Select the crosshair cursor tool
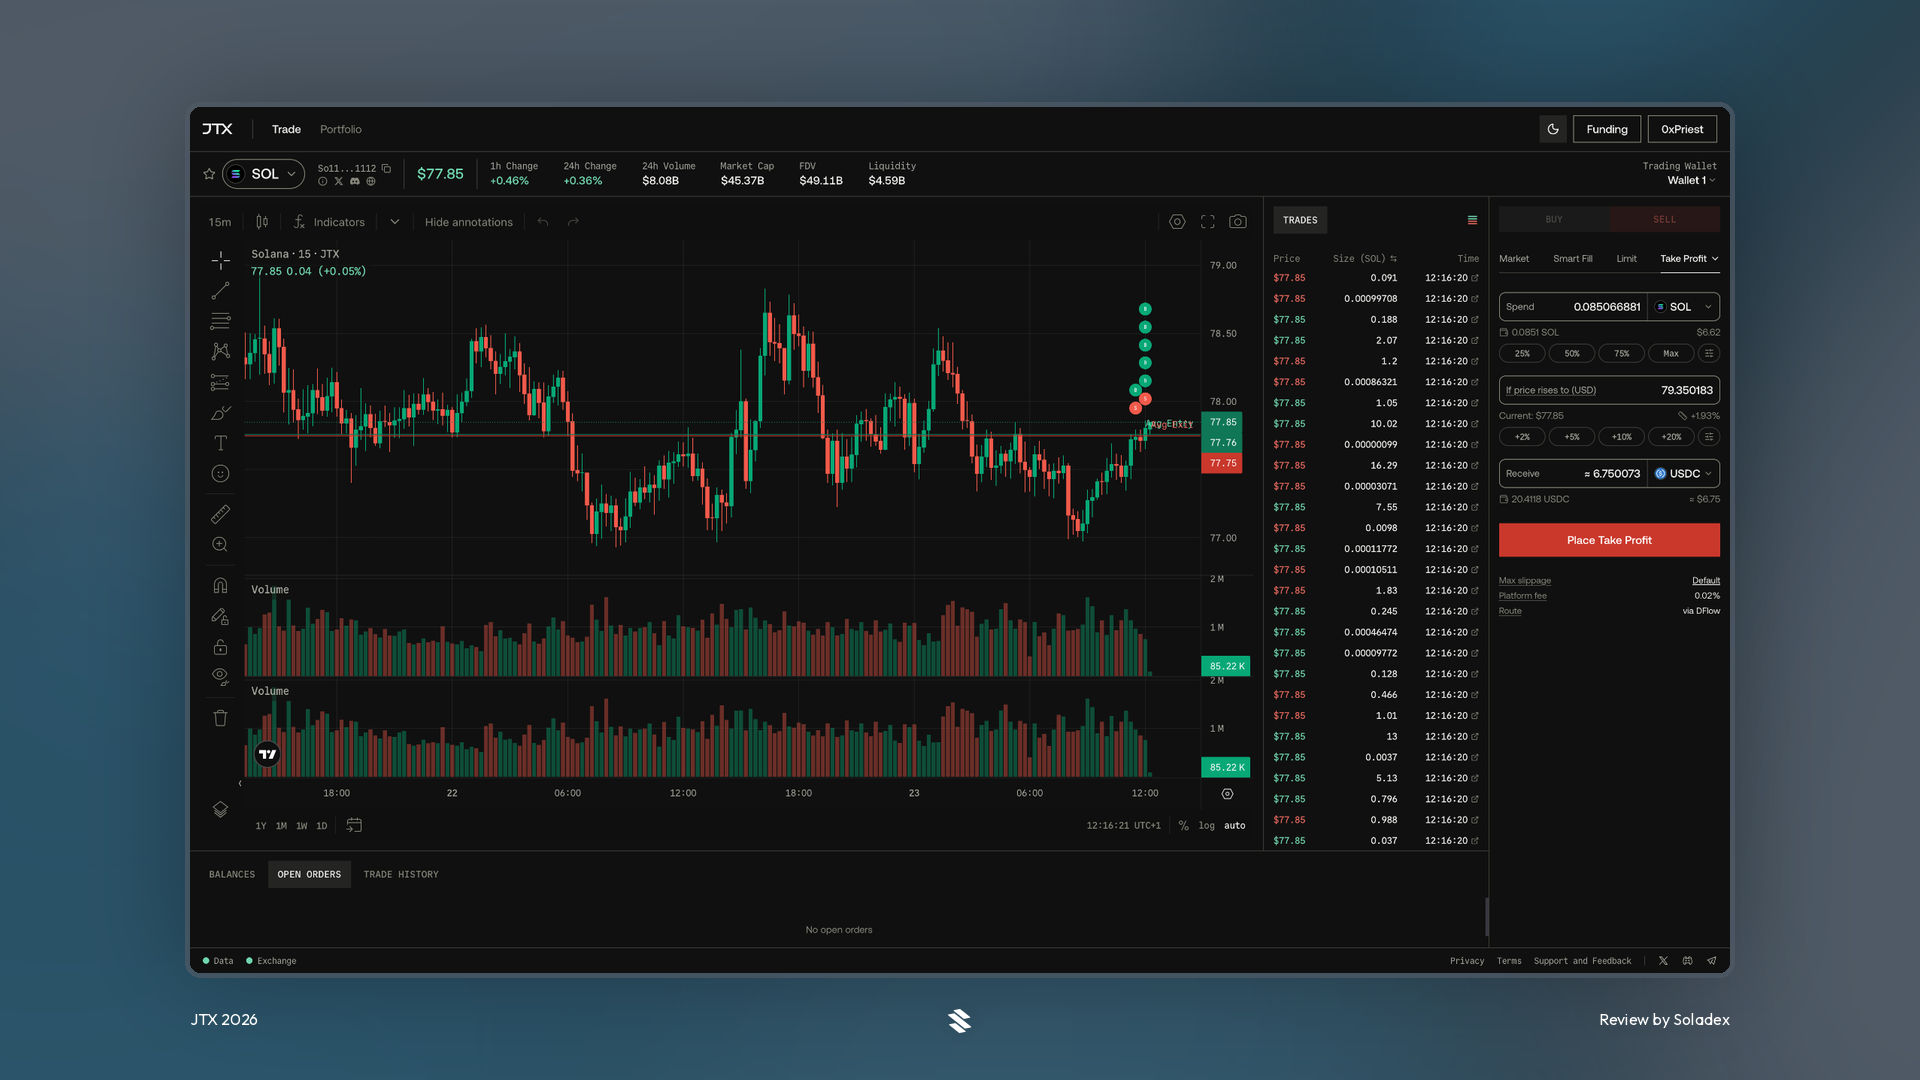 click(x=220, y=260)
